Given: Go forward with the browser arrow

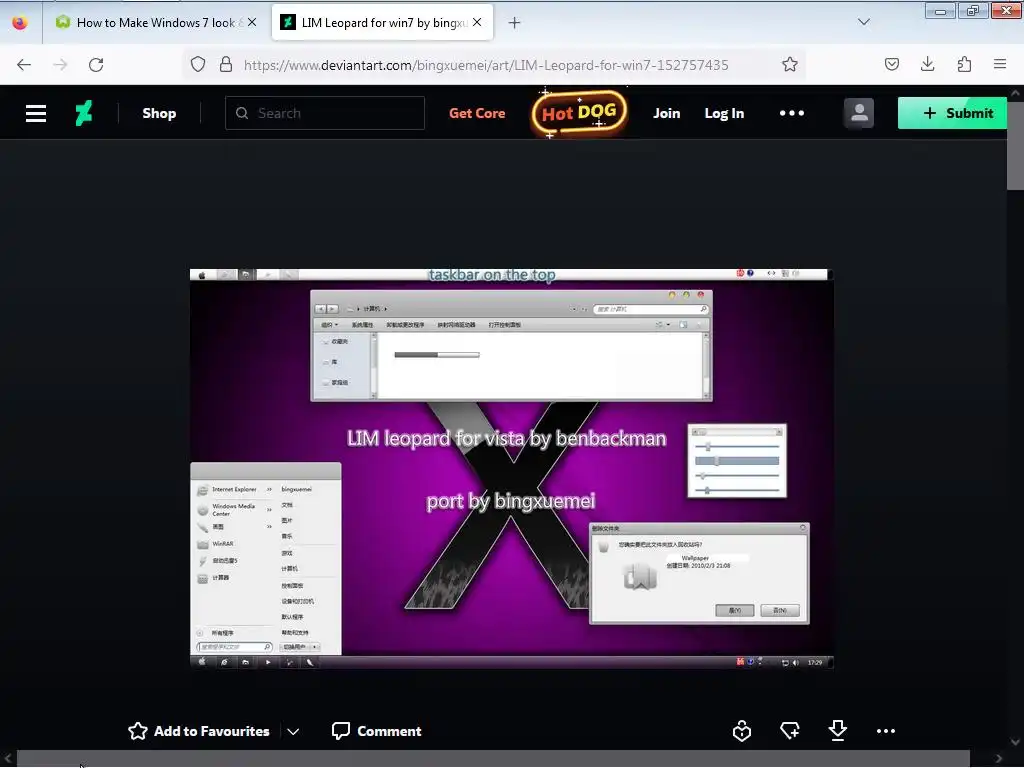Looking at the screenshot, I should coord(60,64).
